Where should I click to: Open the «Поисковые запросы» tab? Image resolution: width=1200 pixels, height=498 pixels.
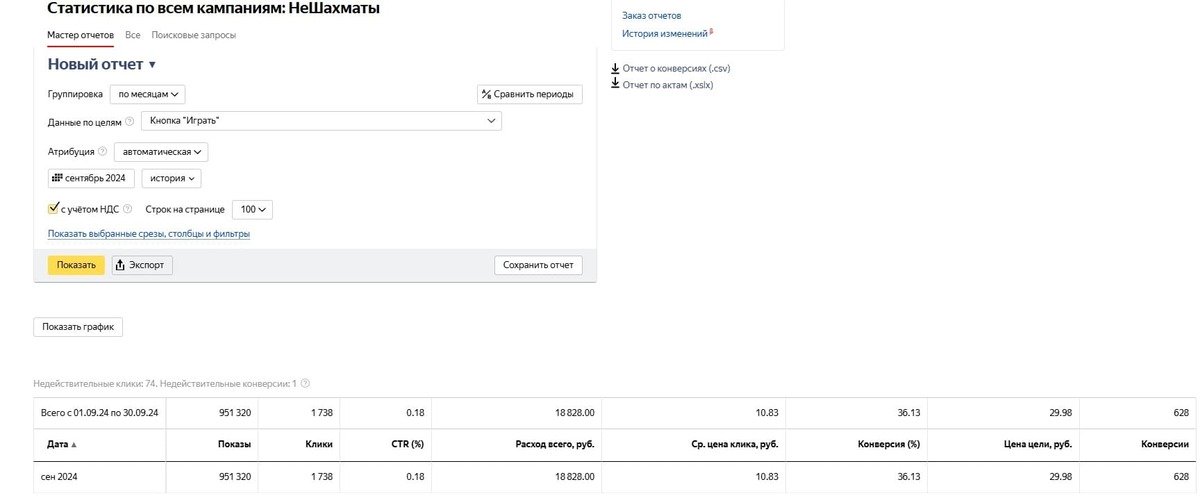(x=194, y=35)
